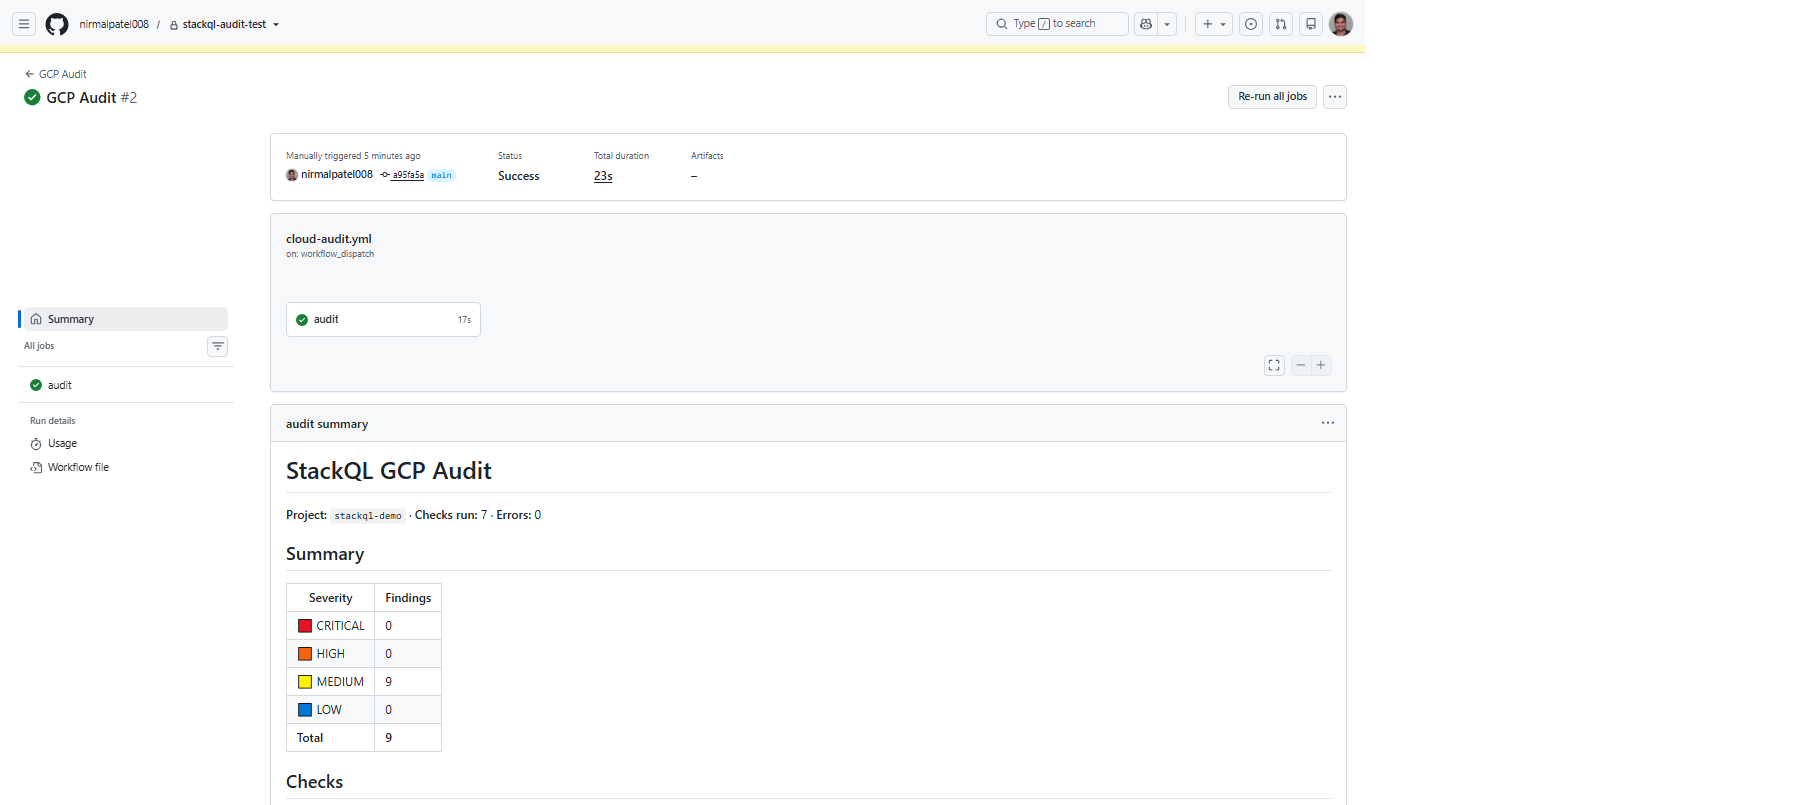
Task: Expand the repository name dropdown caret
Action: (x=276, y=24)
